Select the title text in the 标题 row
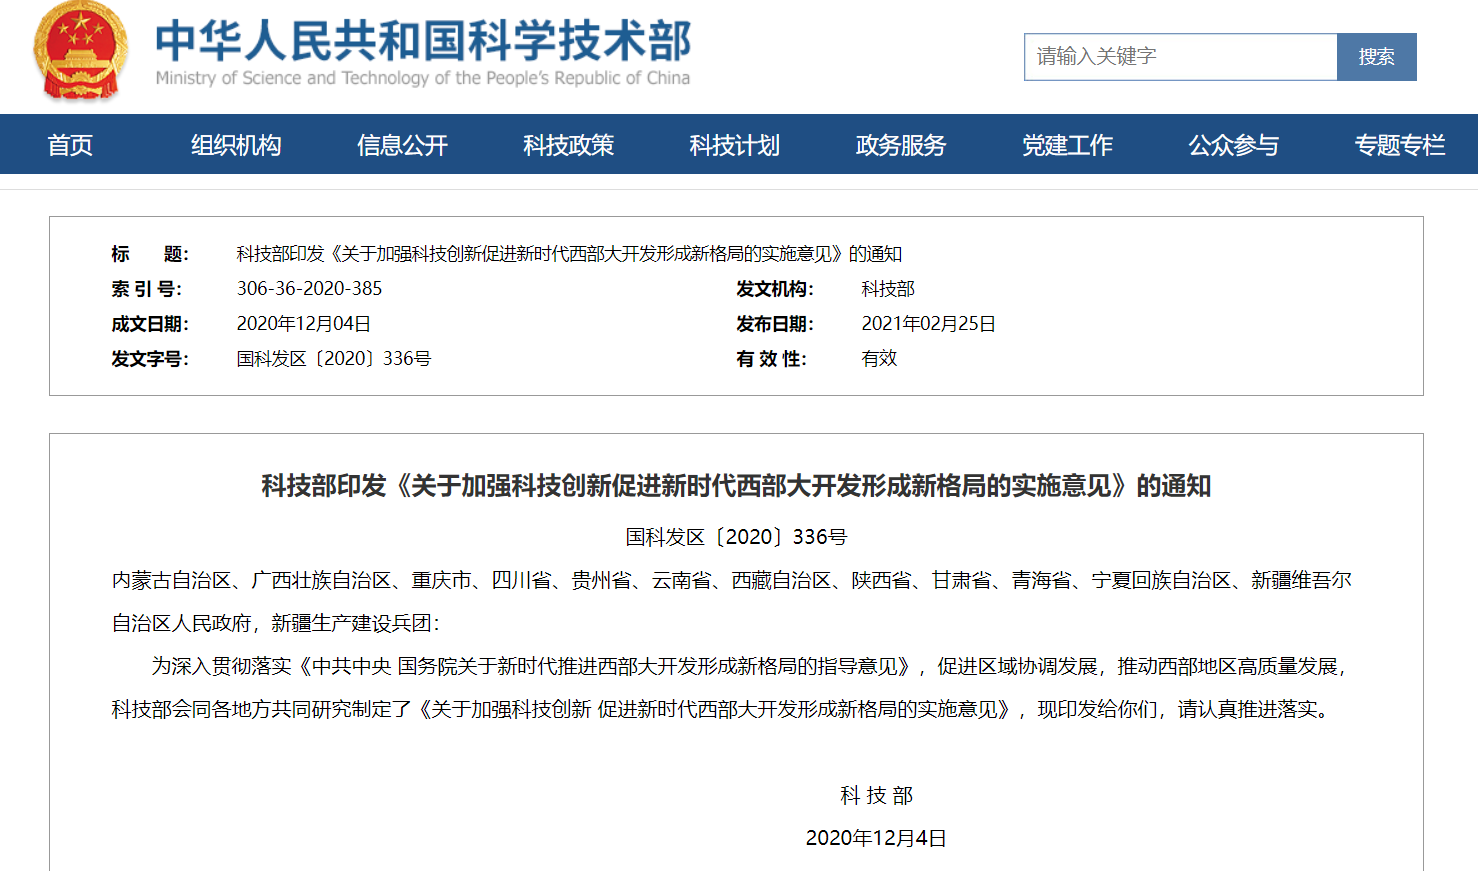This screenshot has width=1478, height=871. pos(569,254)
